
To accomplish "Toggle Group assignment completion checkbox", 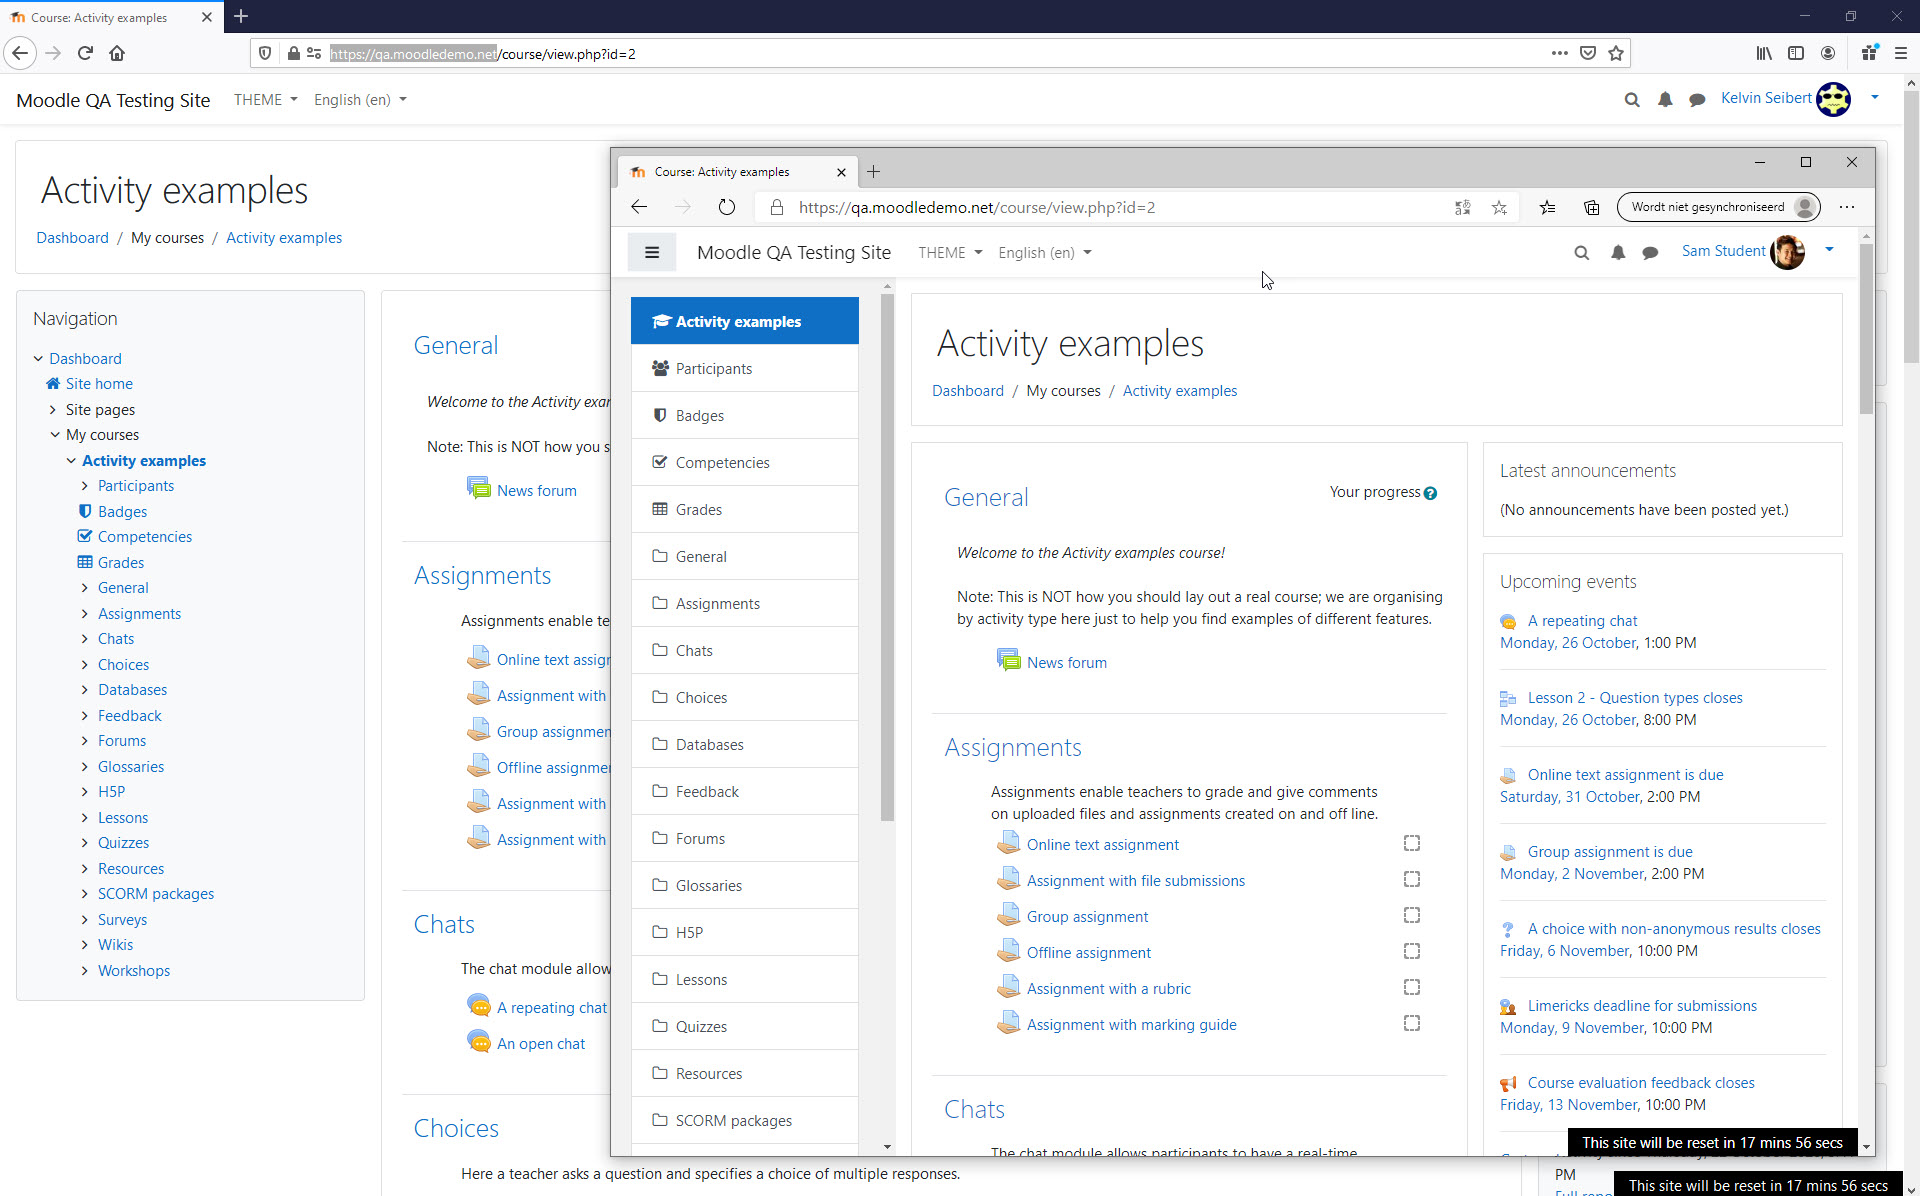I will [x=1411, y=915].
